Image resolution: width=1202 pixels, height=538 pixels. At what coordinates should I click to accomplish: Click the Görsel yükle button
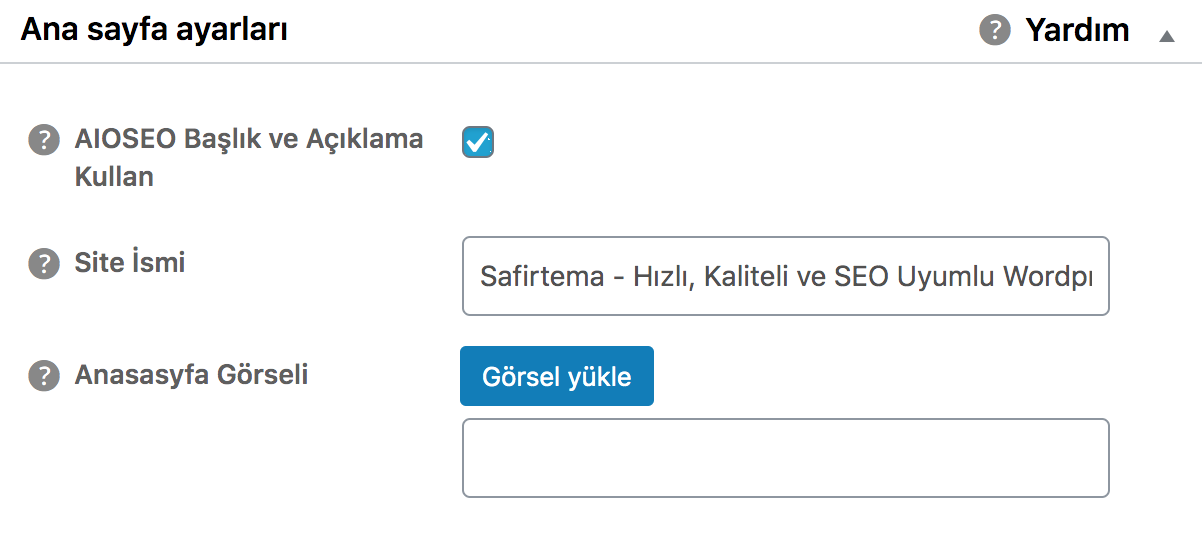point(557,376)
